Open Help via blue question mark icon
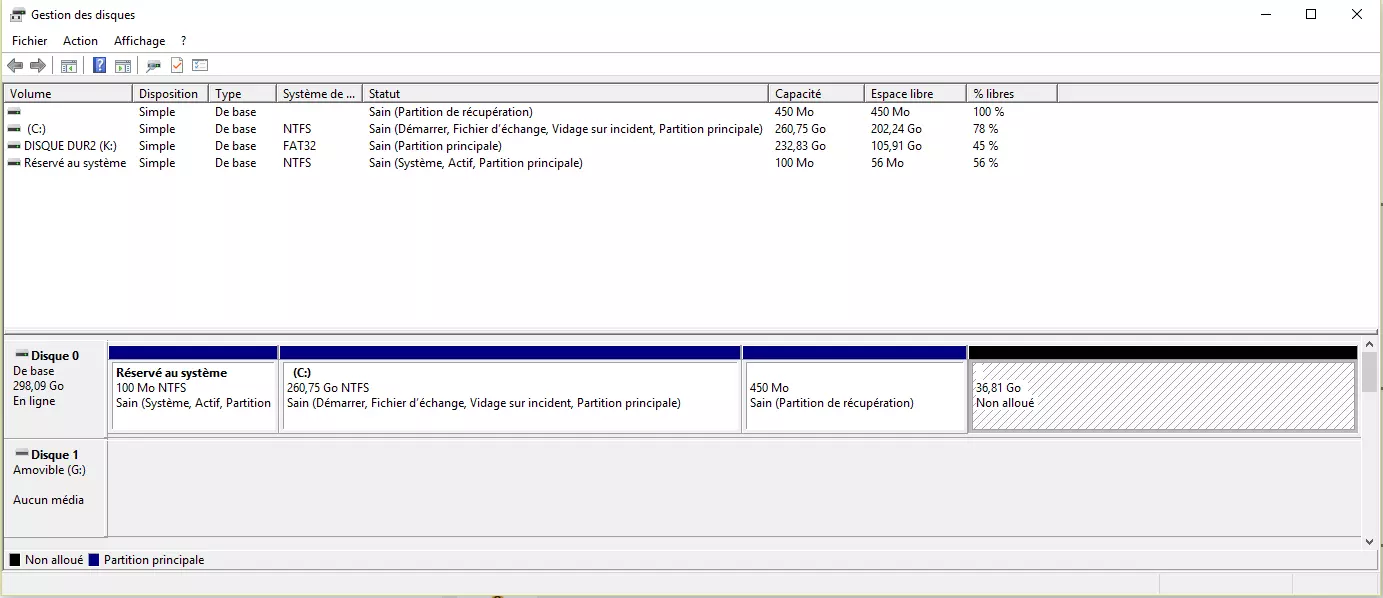1383x598 pixels. click(99, 66)
